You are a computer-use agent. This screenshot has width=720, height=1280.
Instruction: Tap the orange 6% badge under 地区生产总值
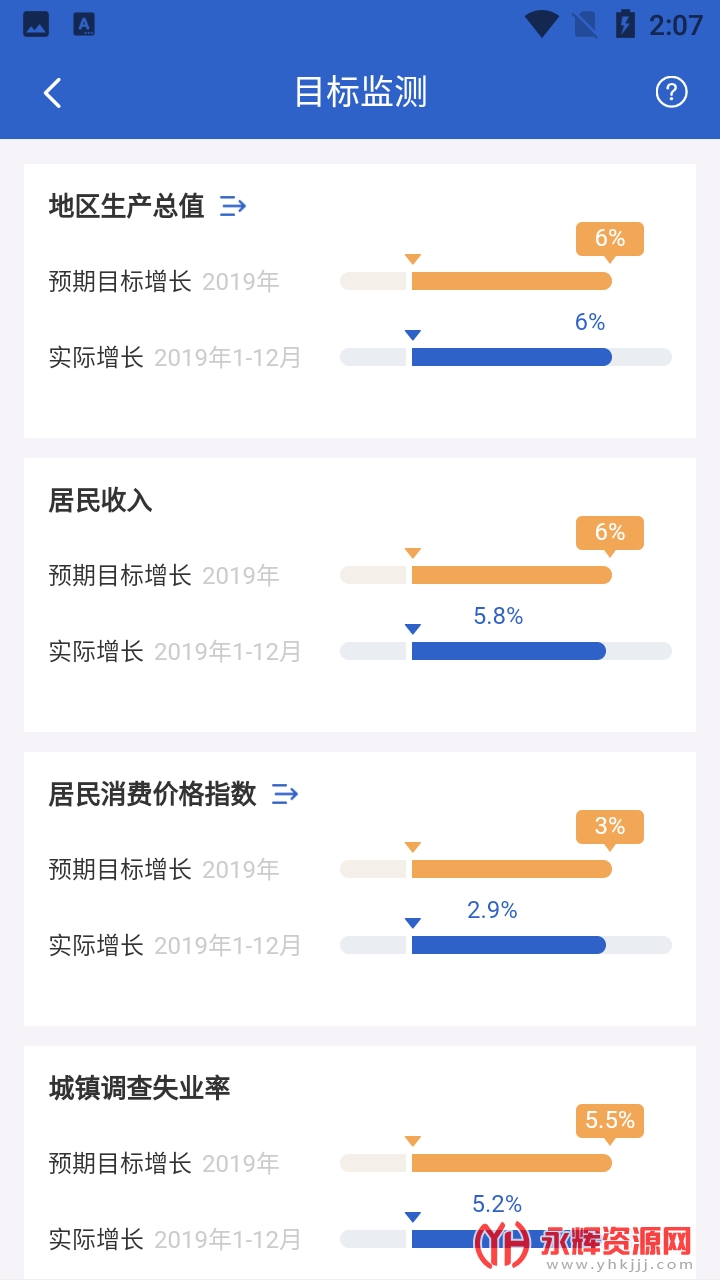[609, 239]
